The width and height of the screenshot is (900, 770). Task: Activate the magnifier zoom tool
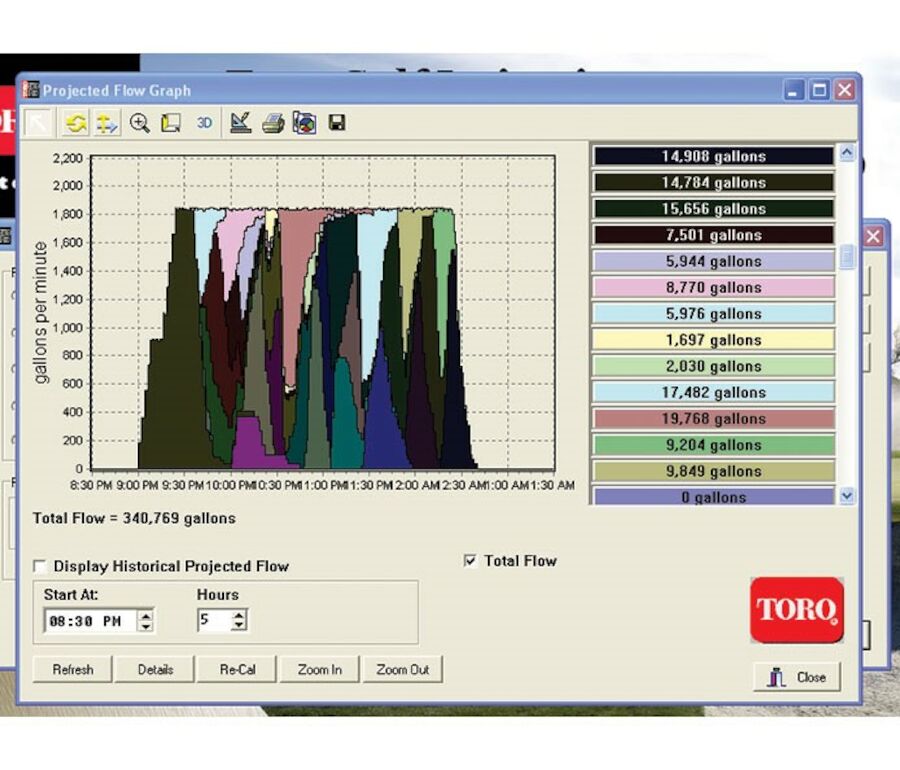[140, 122]
